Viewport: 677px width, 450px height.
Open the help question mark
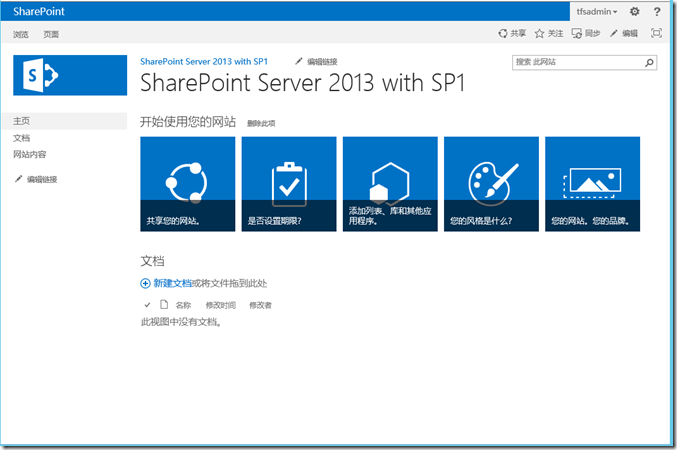point(657,12)
